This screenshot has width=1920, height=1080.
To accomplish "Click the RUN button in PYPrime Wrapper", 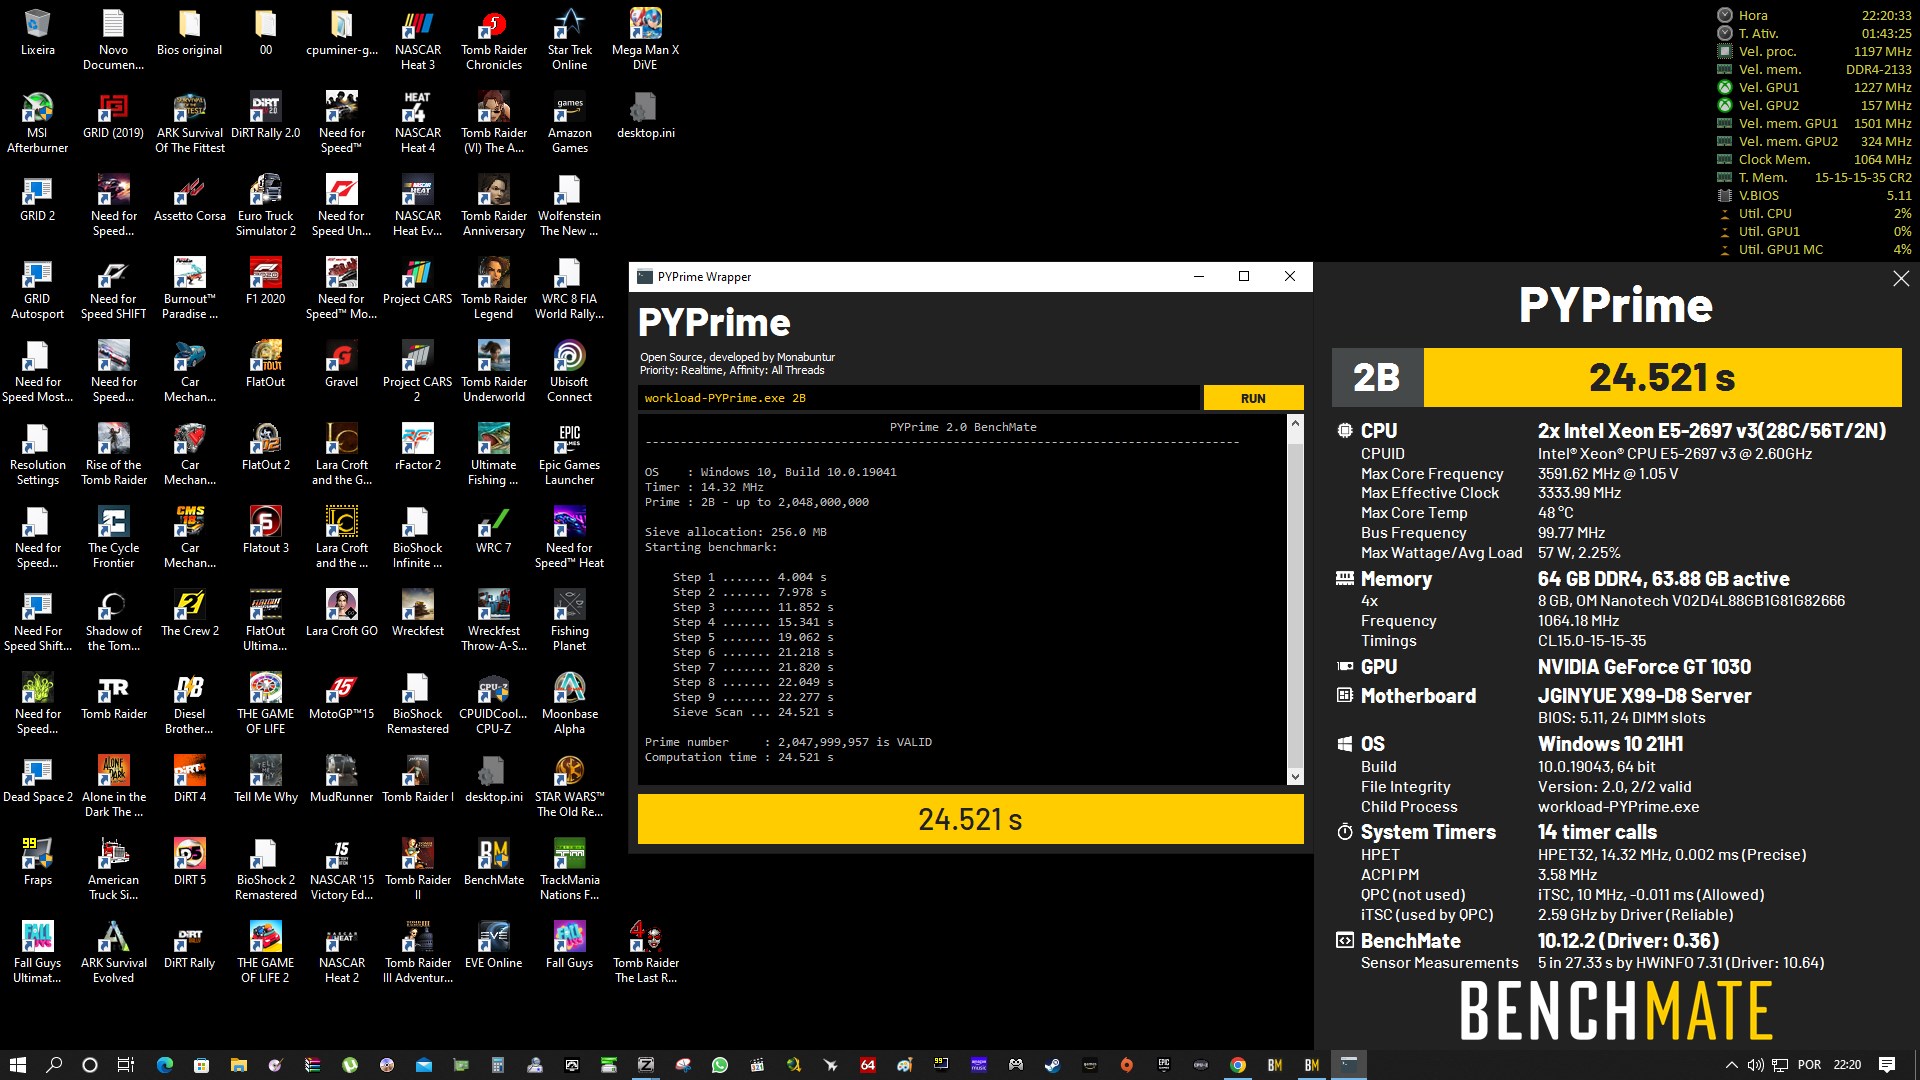I will (x=1253, y=398).
